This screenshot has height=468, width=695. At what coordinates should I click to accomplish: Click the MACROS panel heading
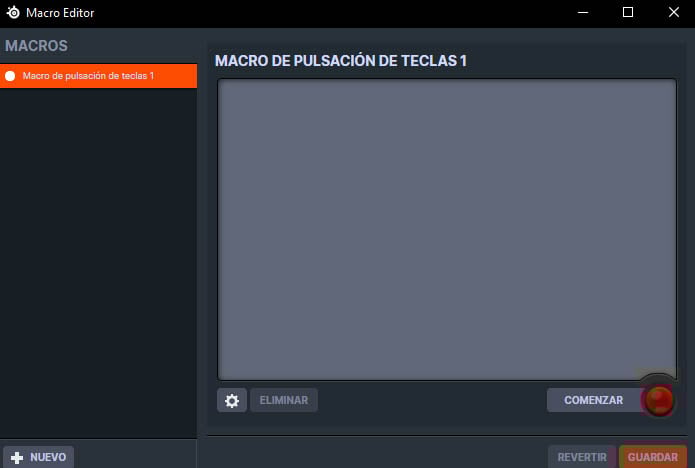pos(36,46)
